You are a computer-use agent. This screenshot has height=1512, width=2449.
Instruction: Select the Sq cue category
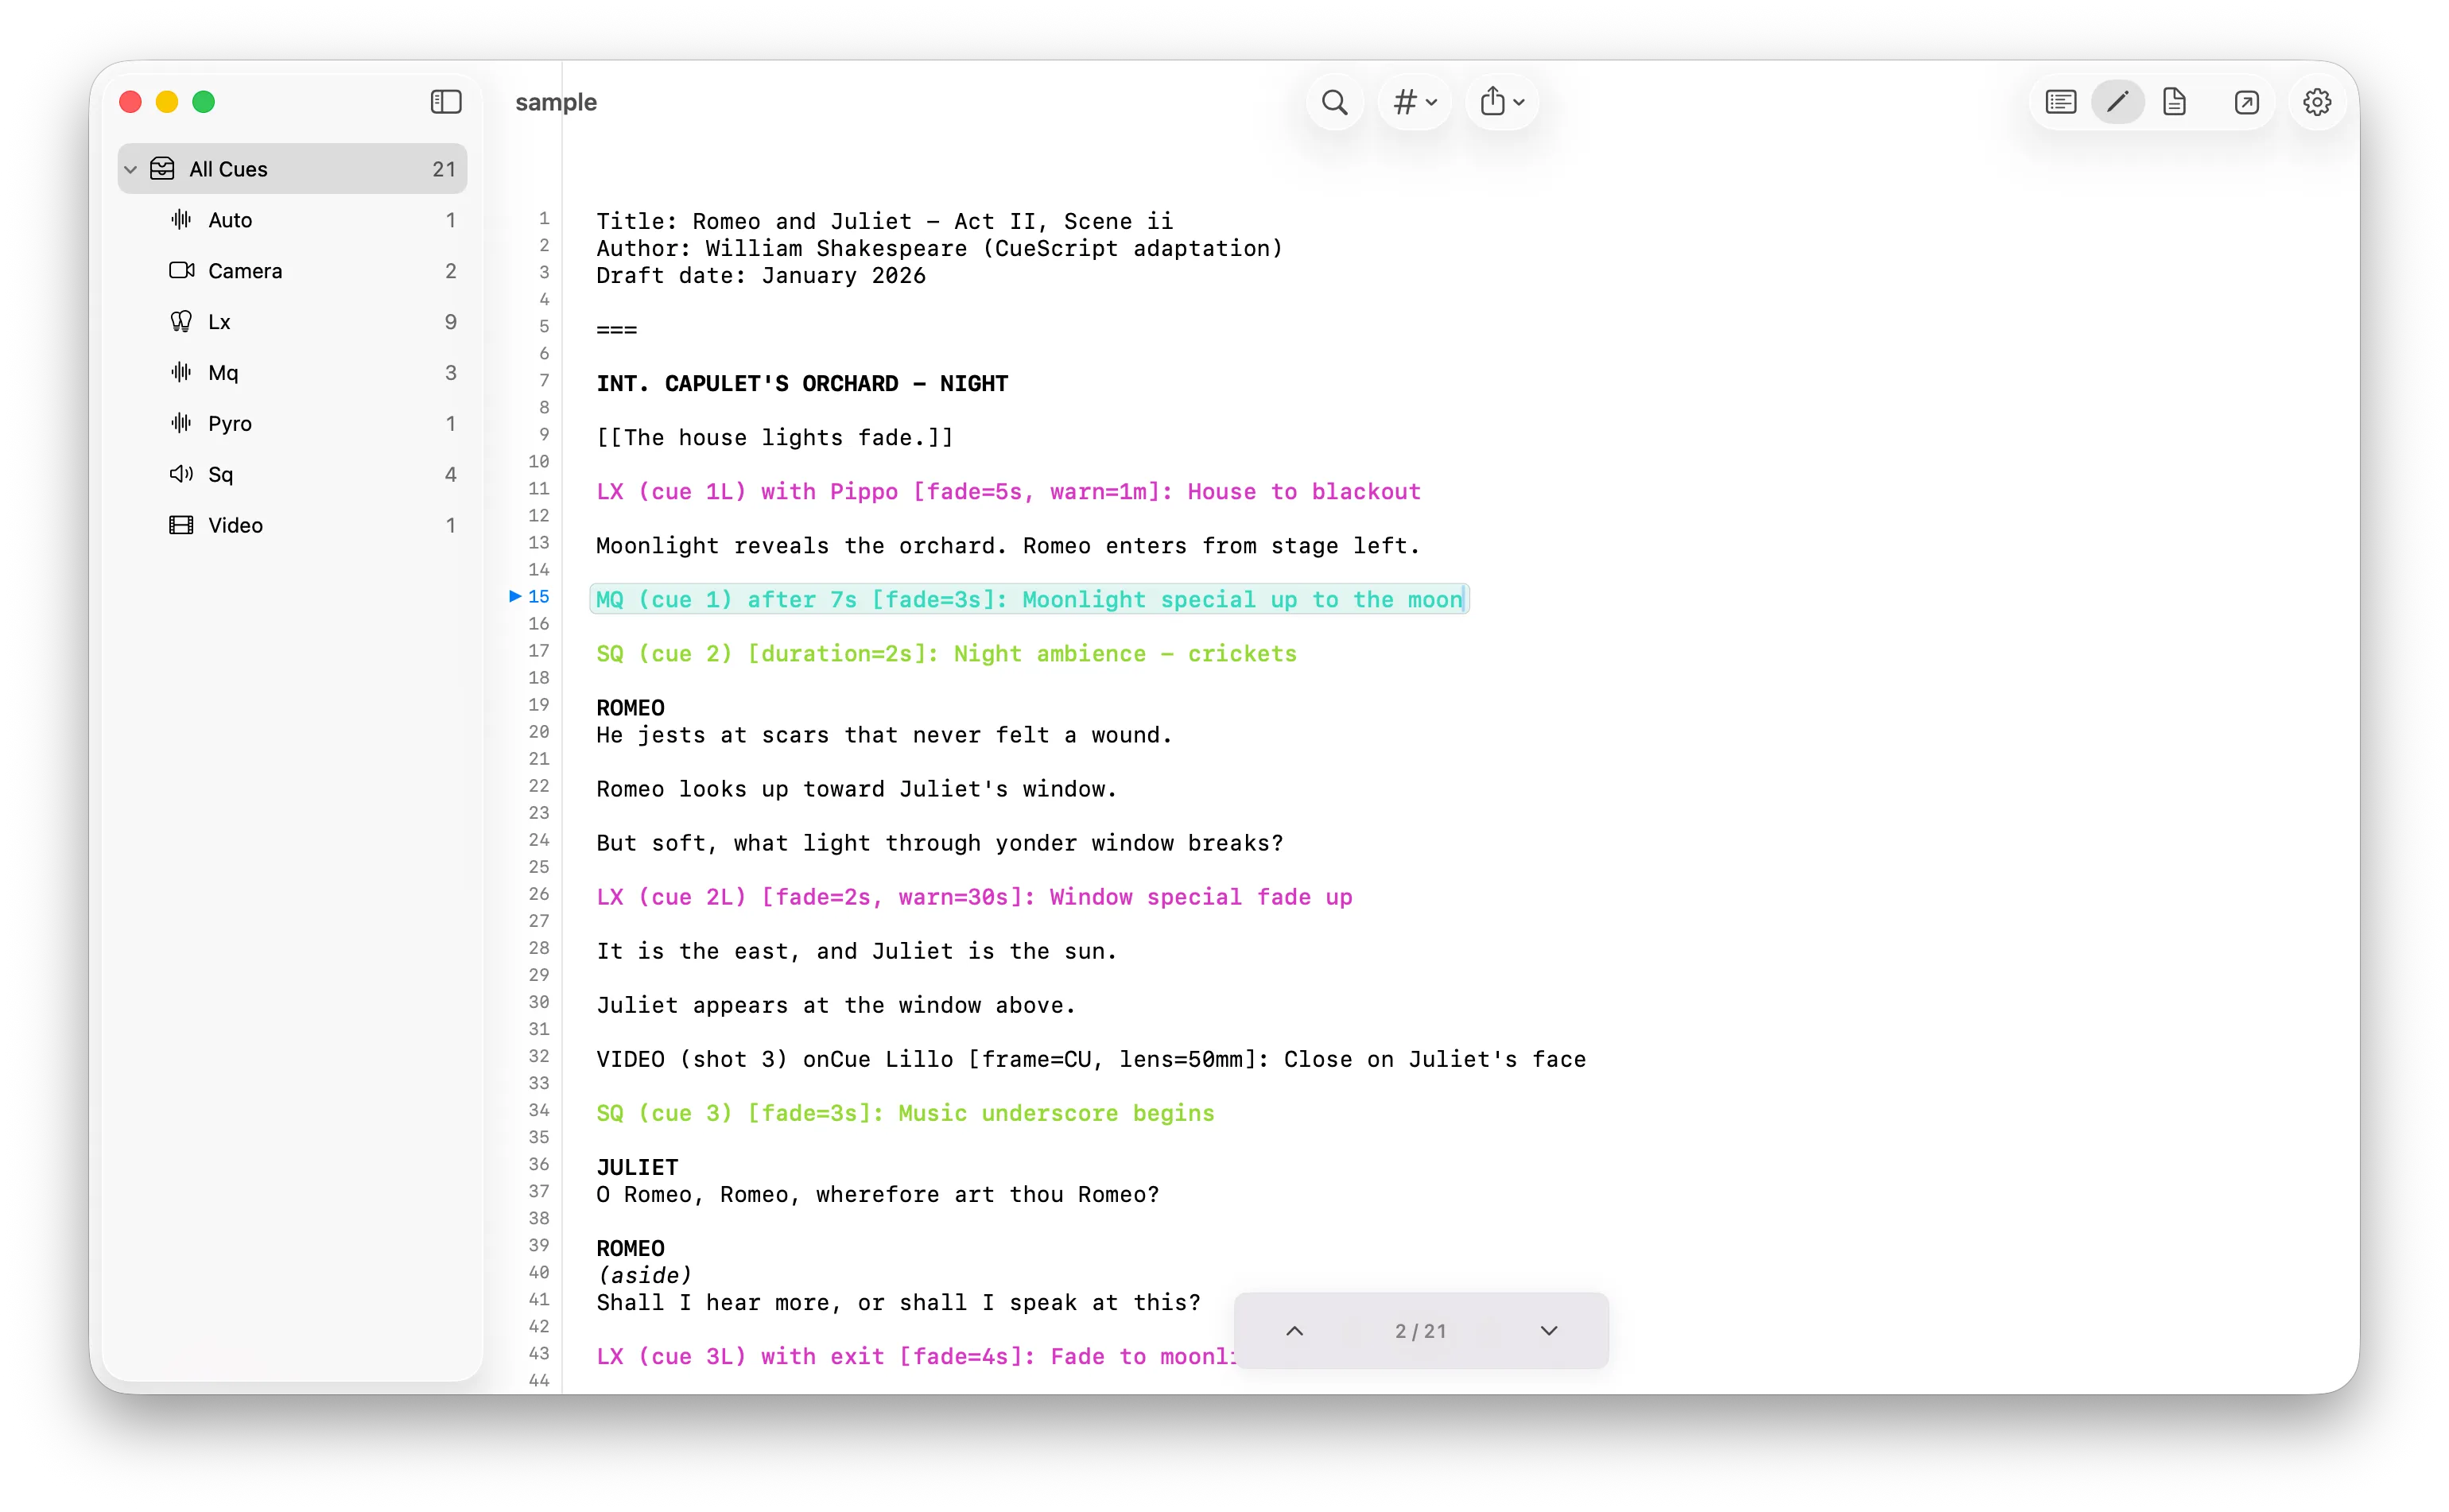[x=292, y=474]
